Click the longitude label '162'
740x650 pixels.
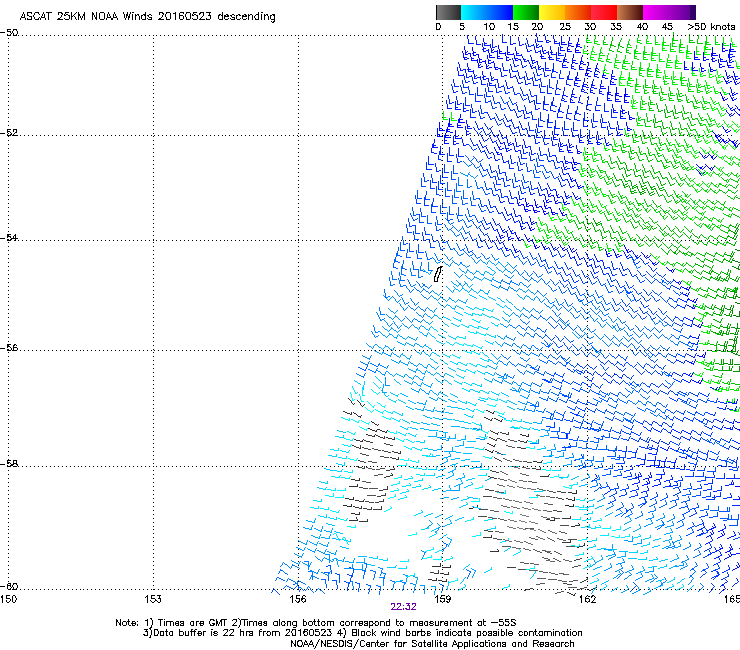point(587,599)
